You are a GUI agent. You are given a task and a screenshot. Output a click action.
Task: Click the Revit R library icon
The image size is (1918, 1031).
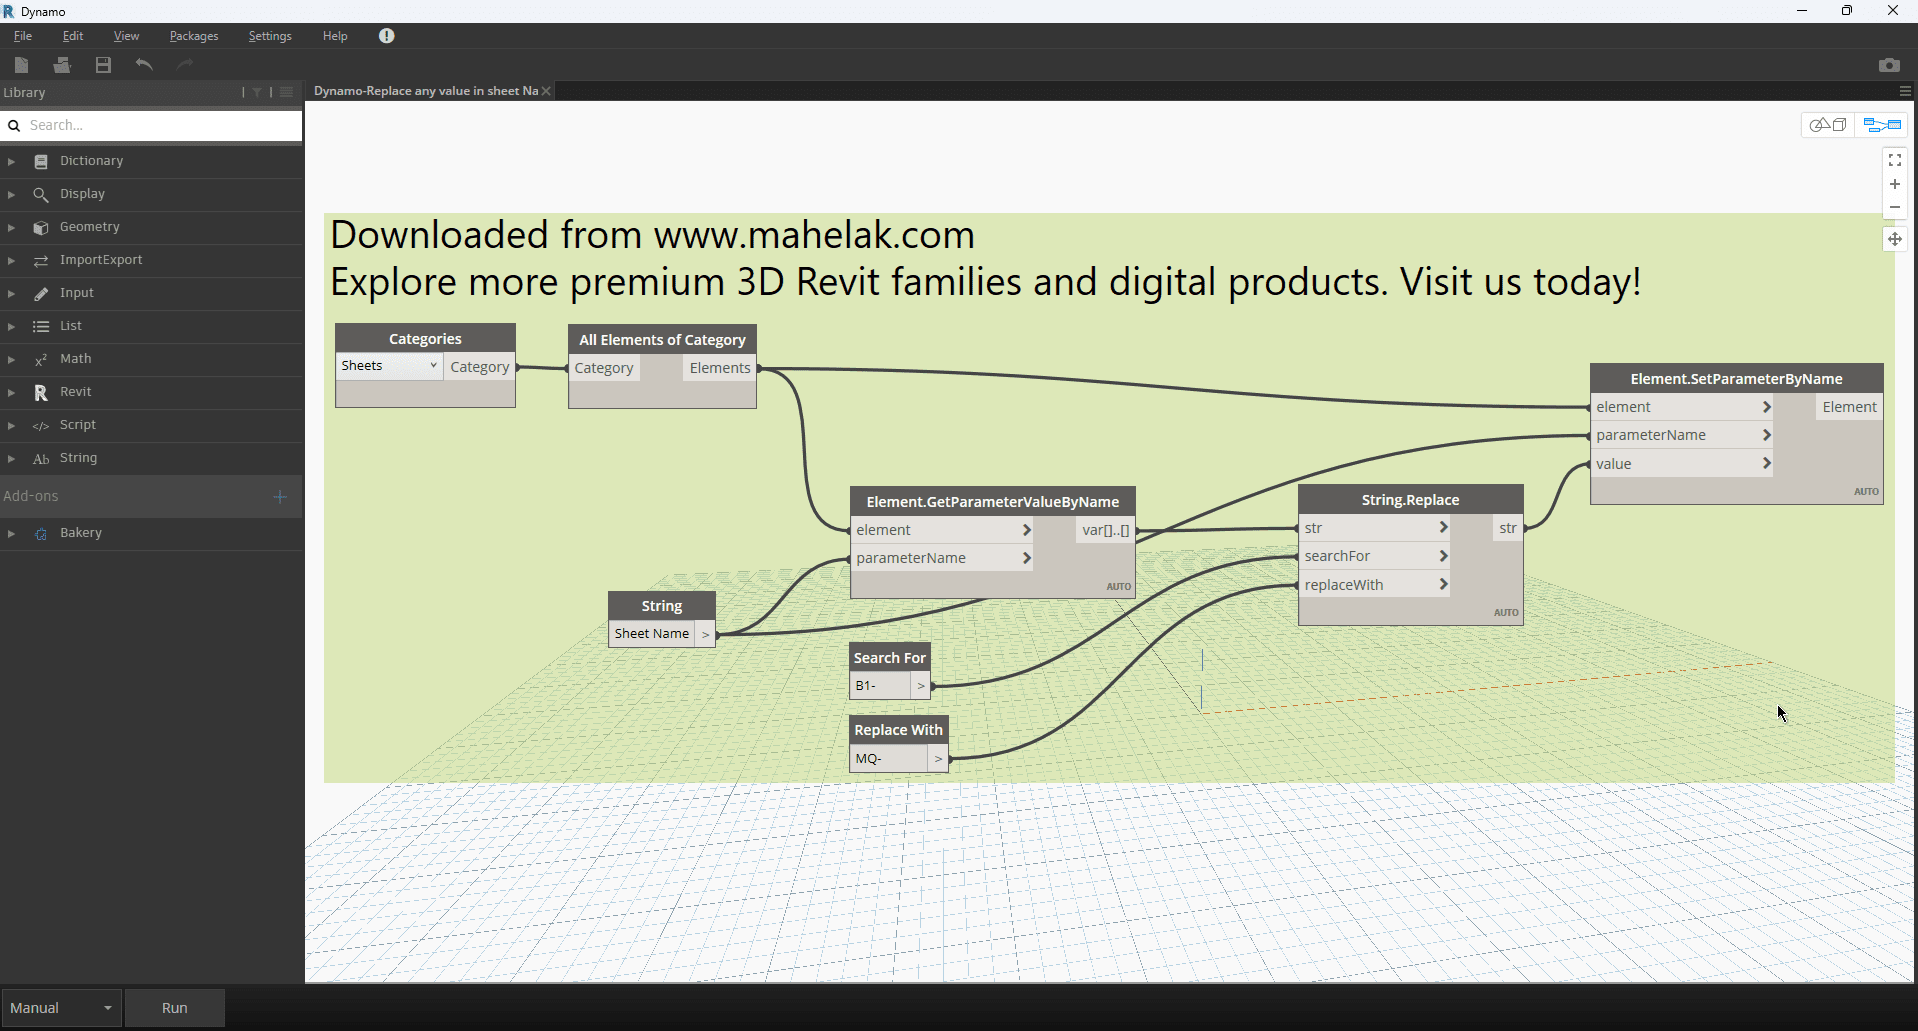(41, 392)
